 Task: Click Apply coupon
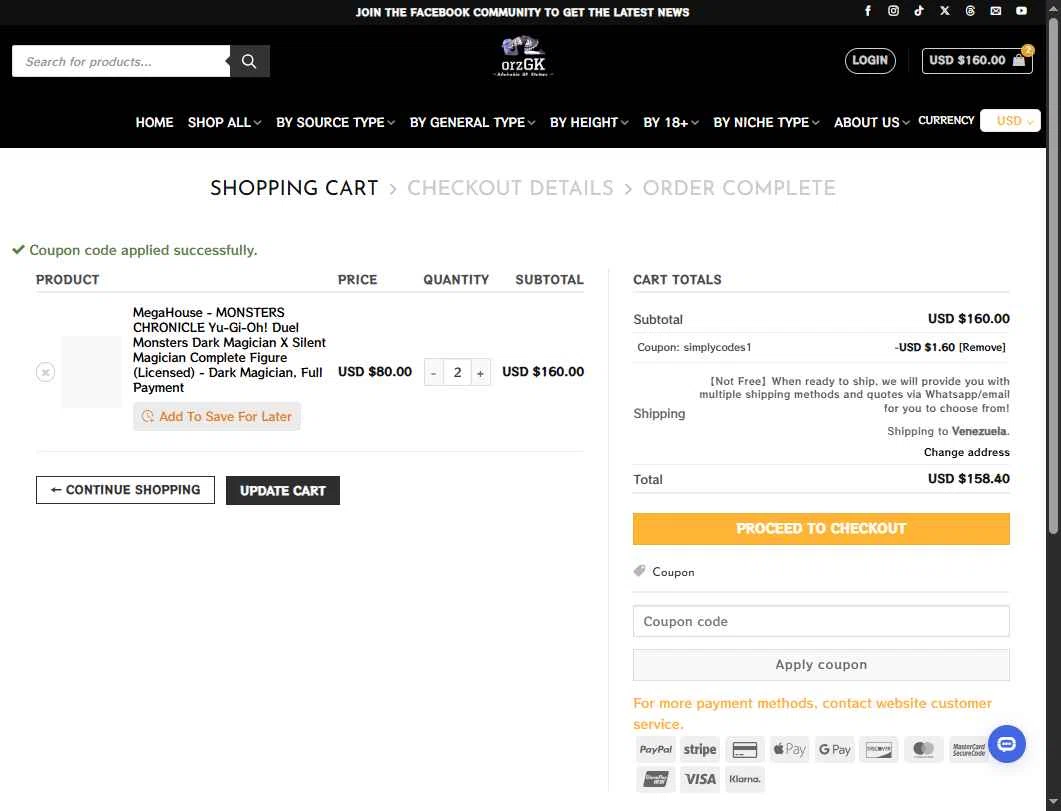coord(821,665)
